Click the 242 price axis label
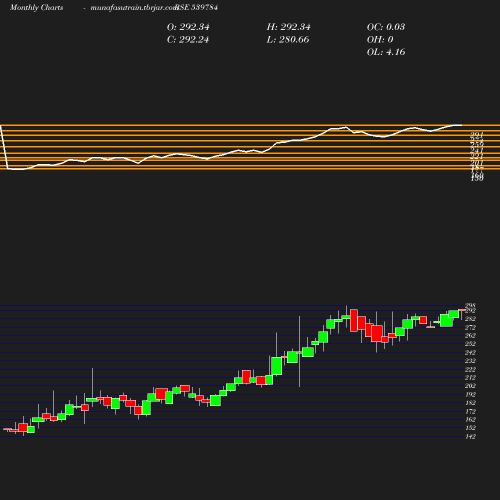 (470, 353)
